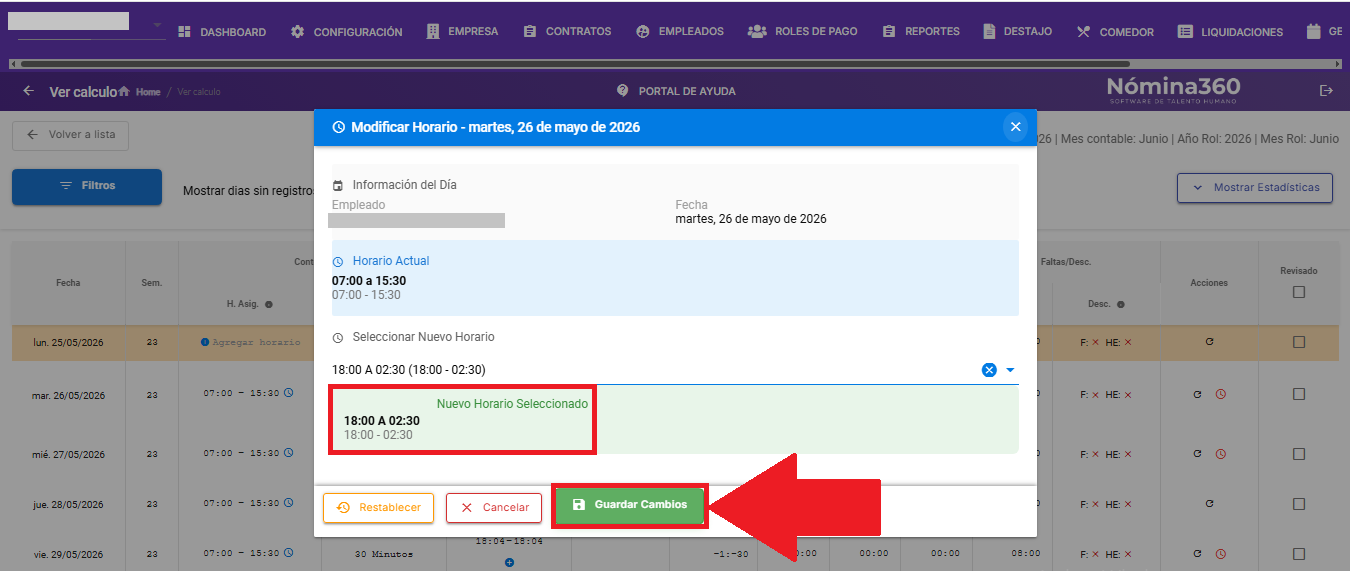Screen dimensions: 1350x571
Task: Open Portal de Ayuda help link
Action: point(676,91)
